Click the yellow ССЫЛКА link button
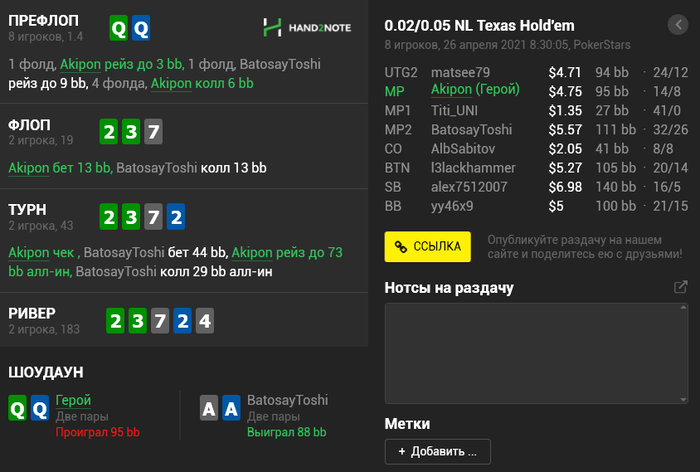700x472 pixels. coord(427,246)
